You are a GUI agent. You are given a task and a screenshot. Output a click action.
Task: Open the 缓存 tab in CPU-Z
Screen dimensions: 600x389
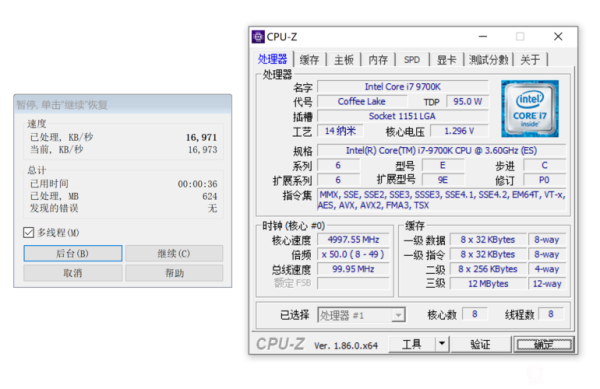pos(310,60)
